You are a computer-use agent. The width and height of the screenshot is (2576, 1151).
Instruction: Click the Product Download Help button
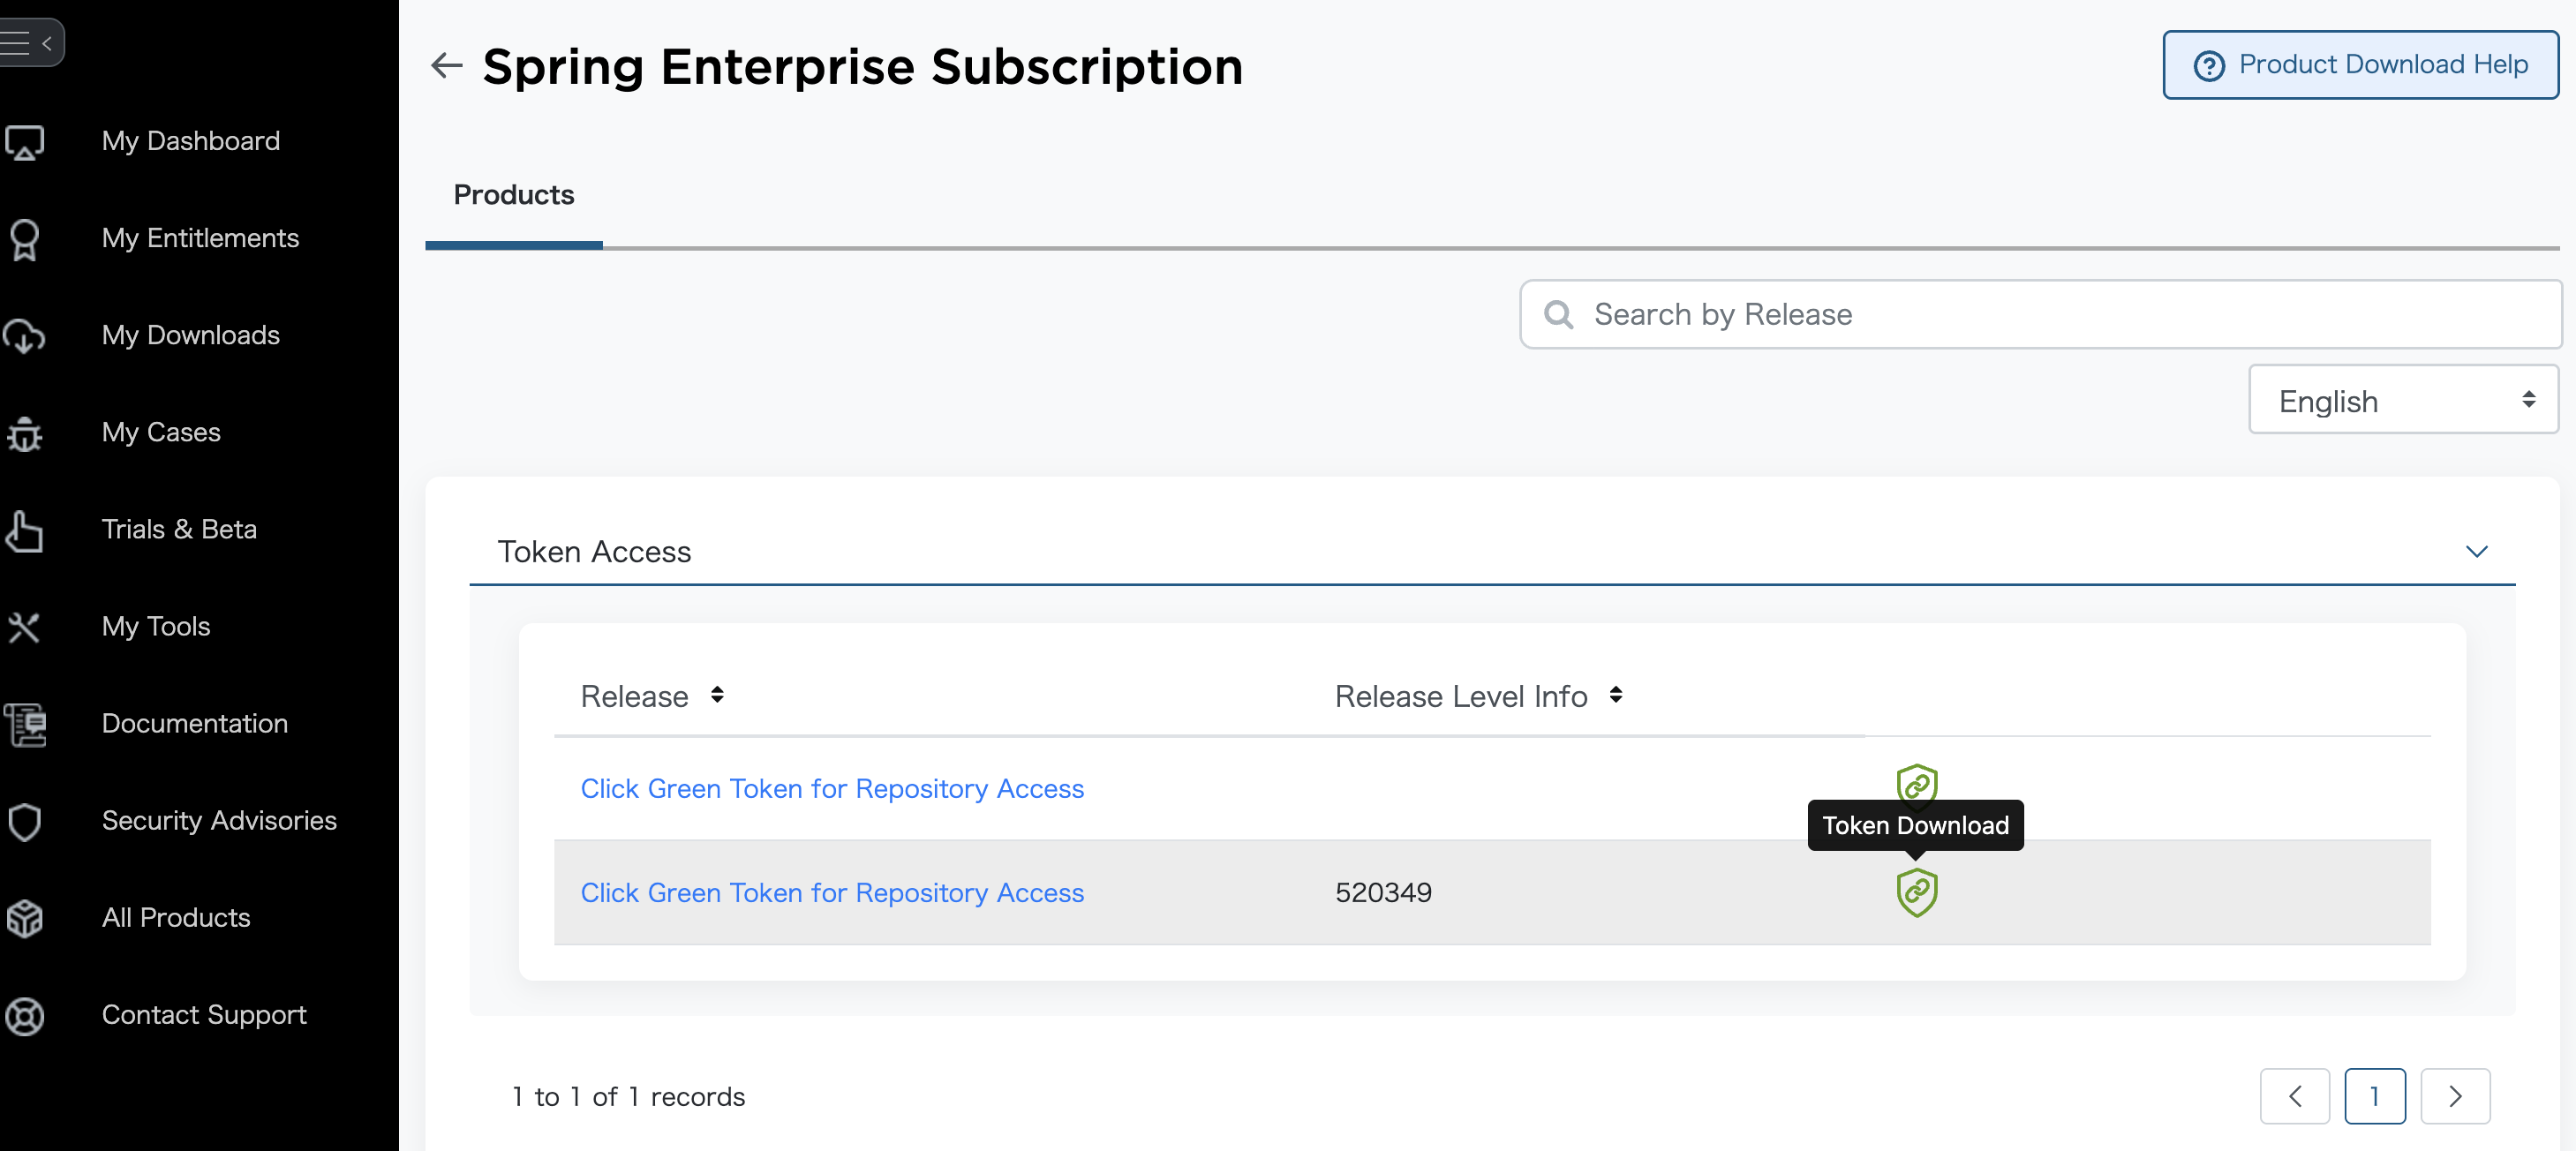(2359, 65)
